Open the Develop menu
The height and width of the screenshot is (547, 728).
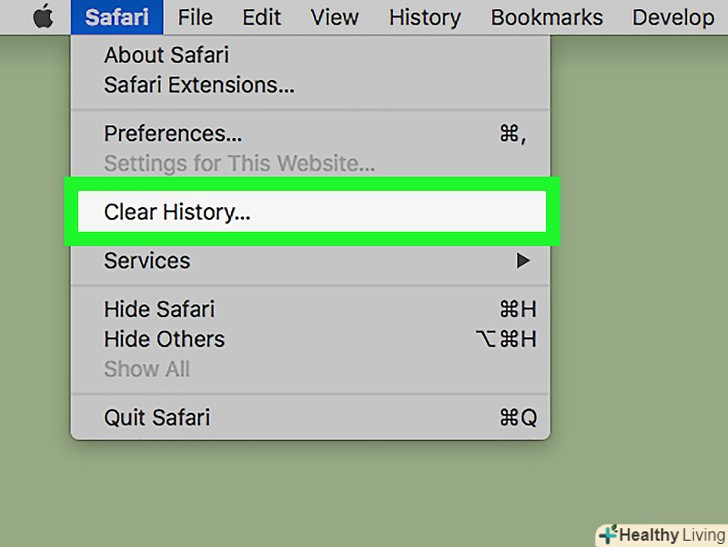point(673,17)
